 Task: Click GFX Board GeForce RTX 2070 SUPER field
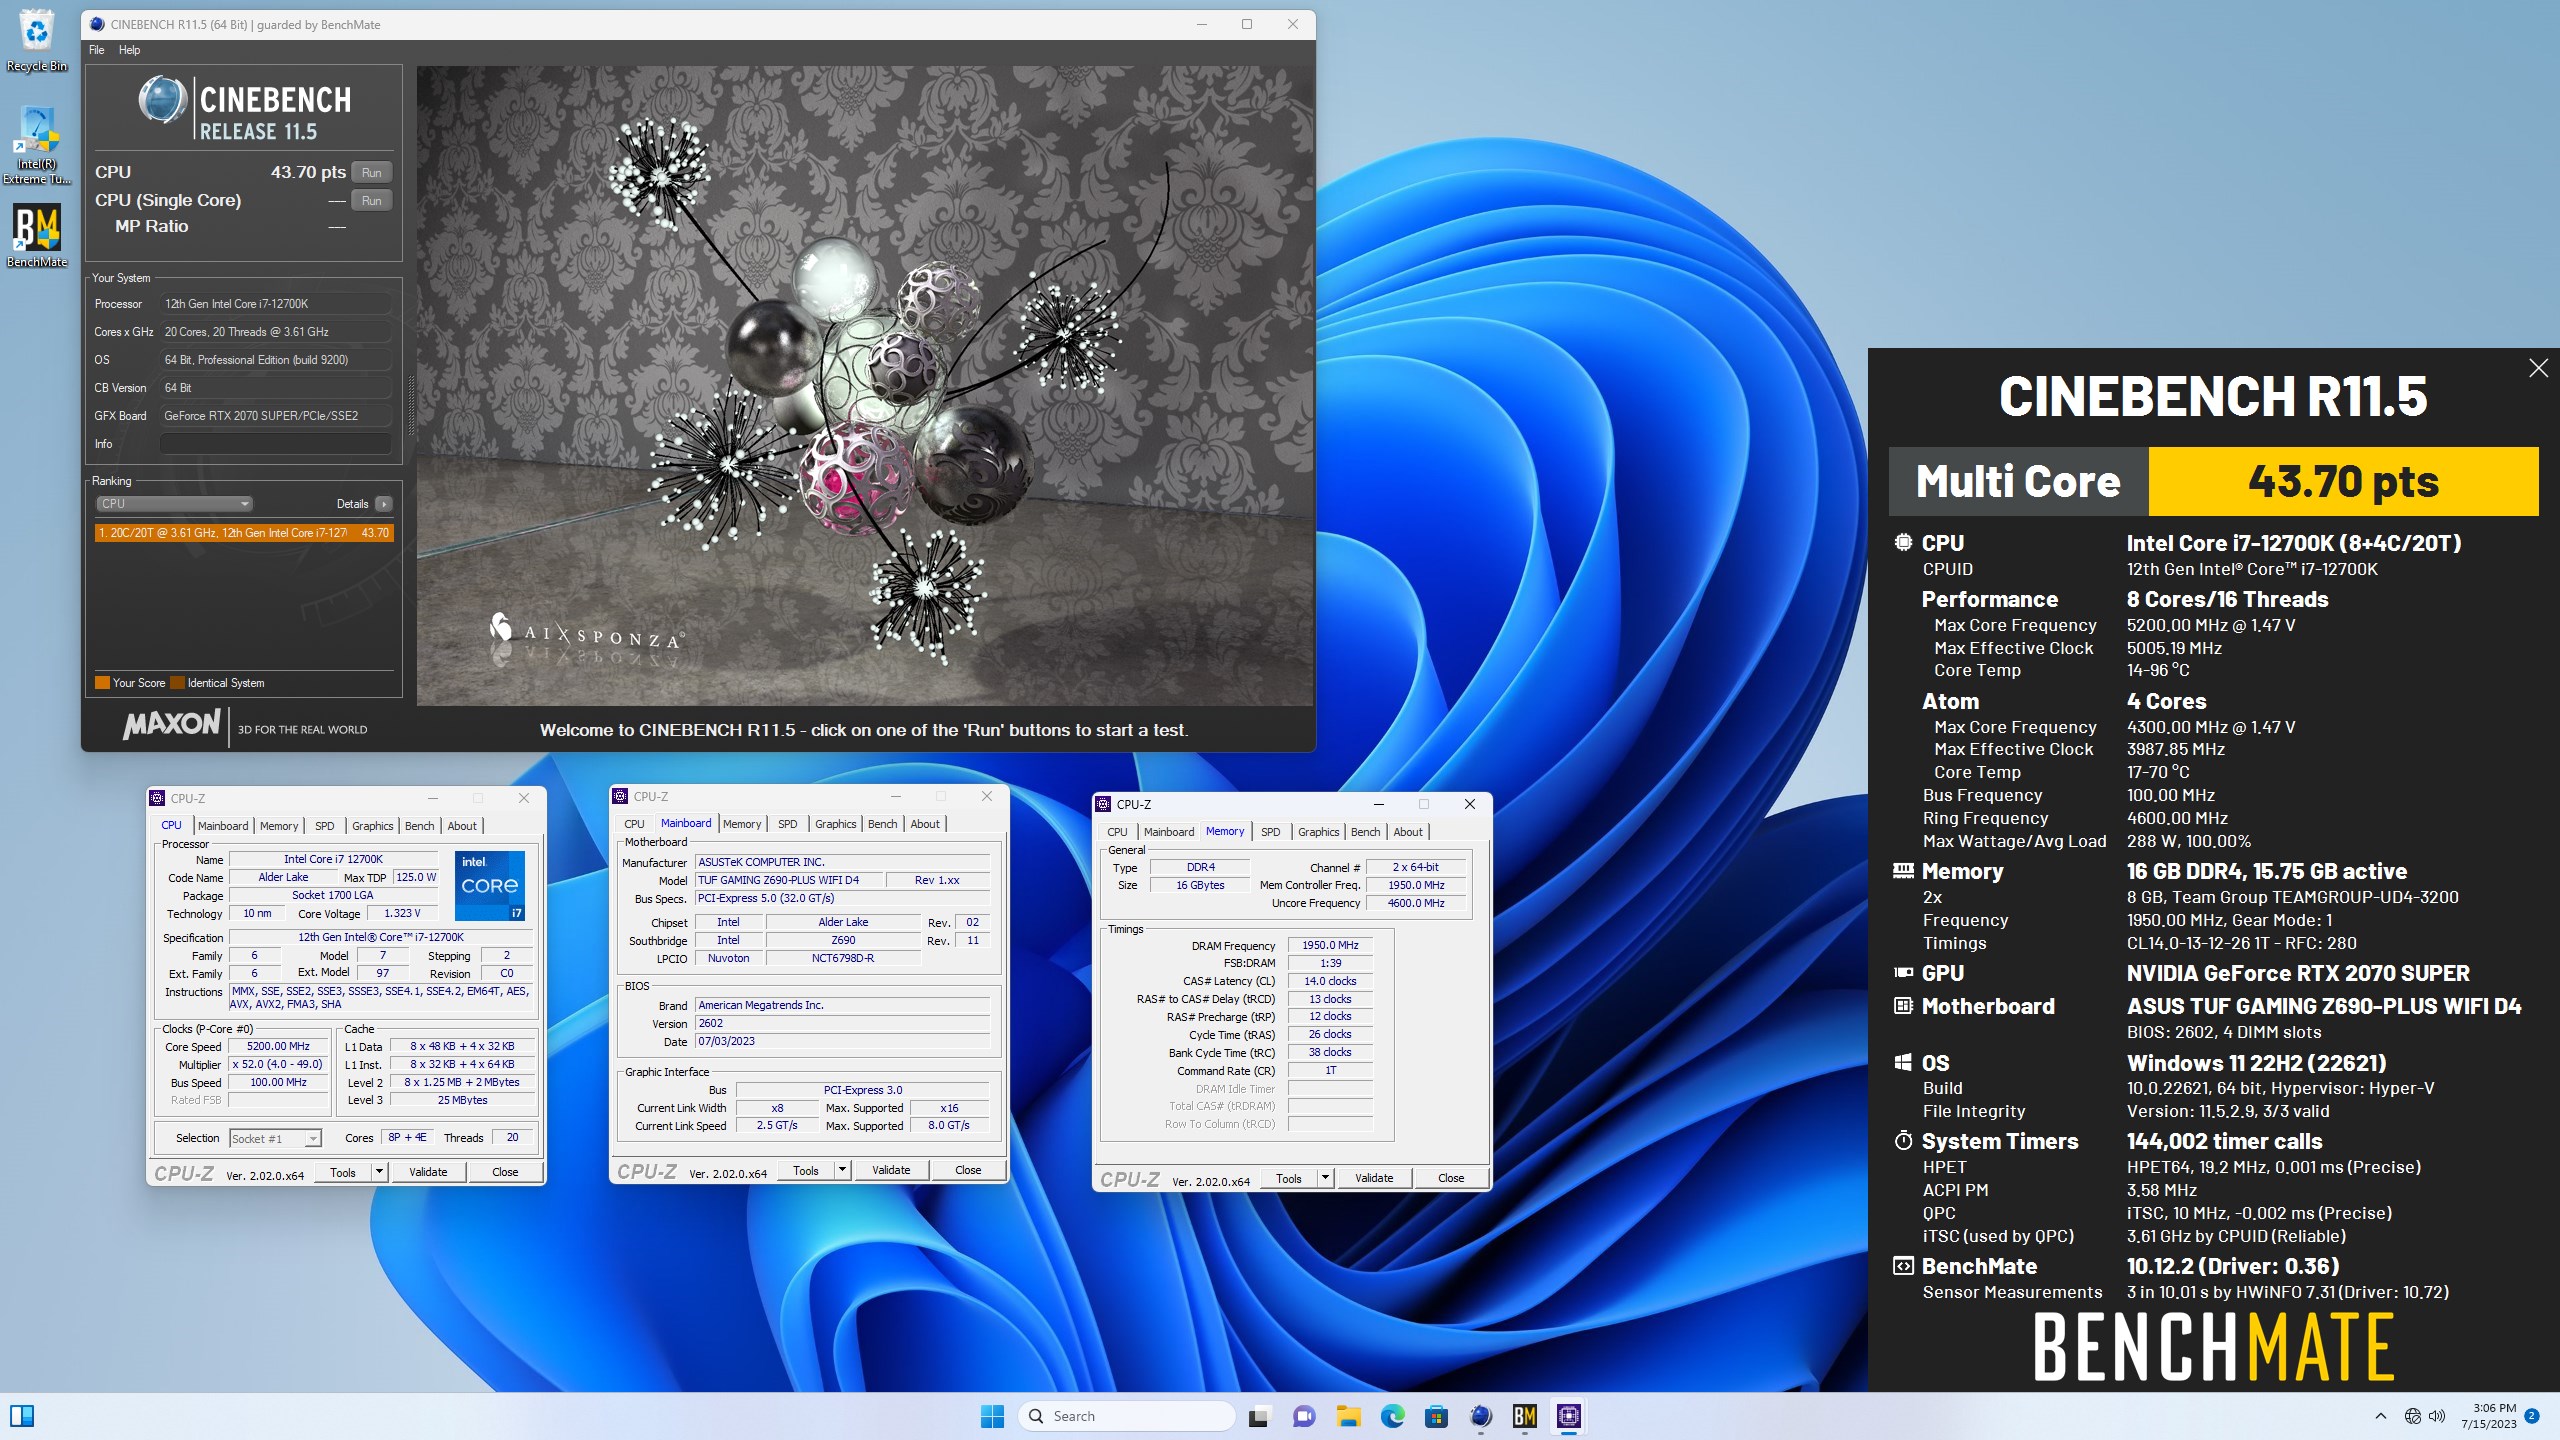click(x=276, y=416)
